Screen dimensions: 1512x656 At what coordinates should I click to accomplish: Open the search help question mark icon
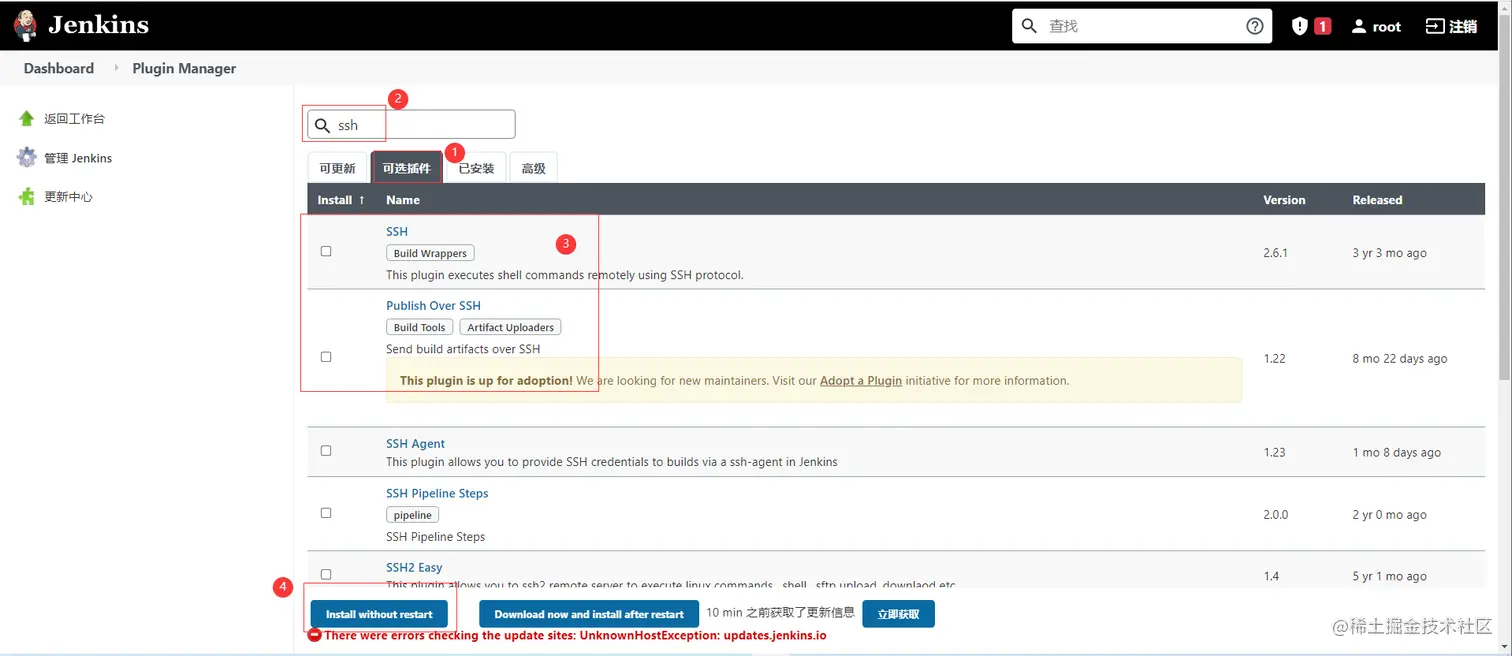pos(1255,26)
